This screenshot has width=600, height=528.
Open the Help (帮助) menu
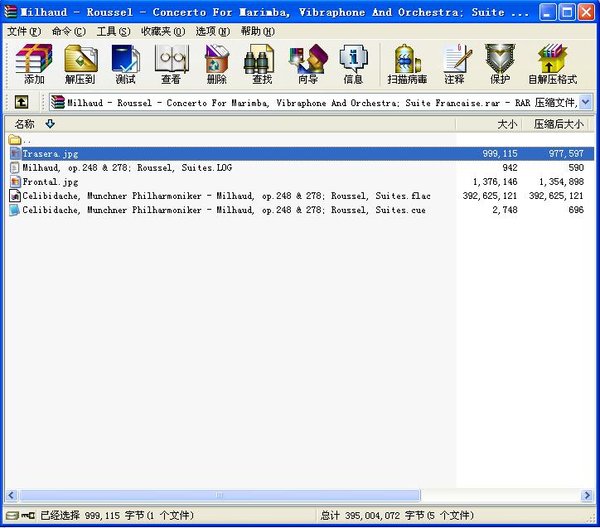tap(258, 31)
